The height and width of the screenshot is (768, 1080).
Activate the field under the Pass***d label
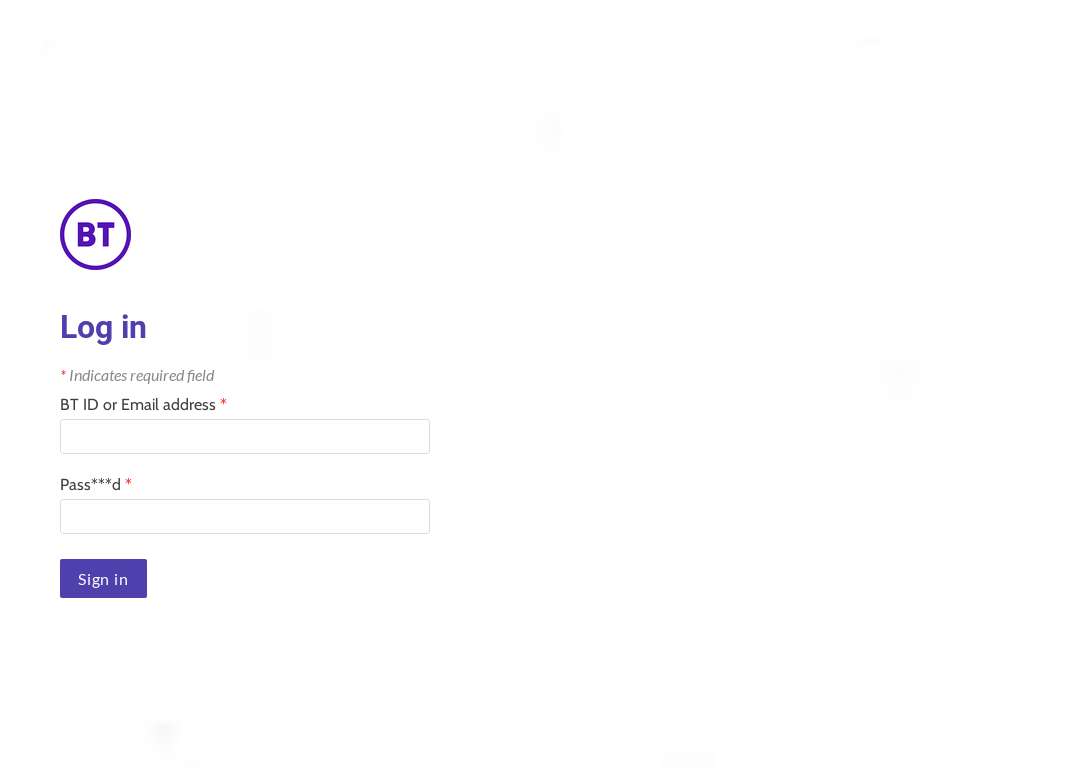(x=245, y=517)
